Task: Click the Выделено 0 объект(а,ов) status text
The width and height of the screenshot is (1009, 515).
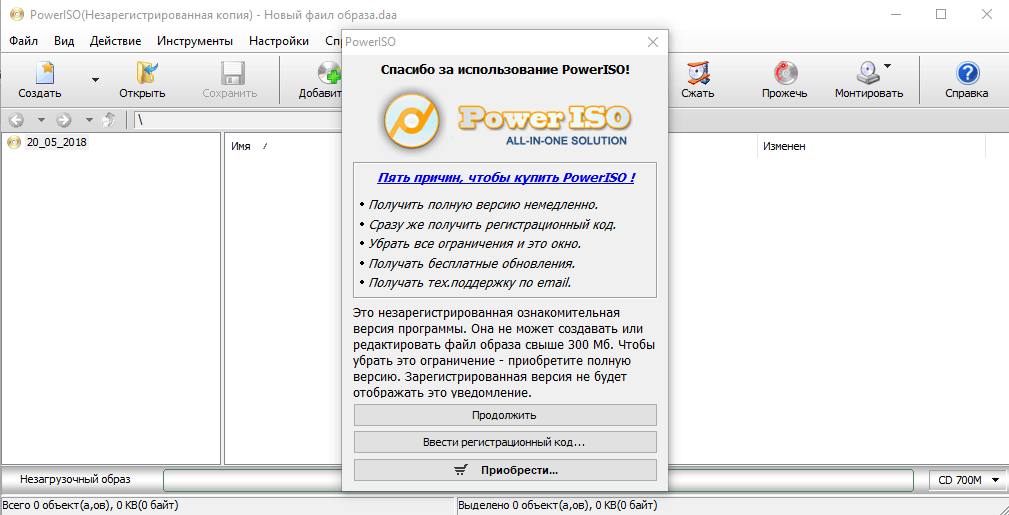Action: (x=557, y=505)
